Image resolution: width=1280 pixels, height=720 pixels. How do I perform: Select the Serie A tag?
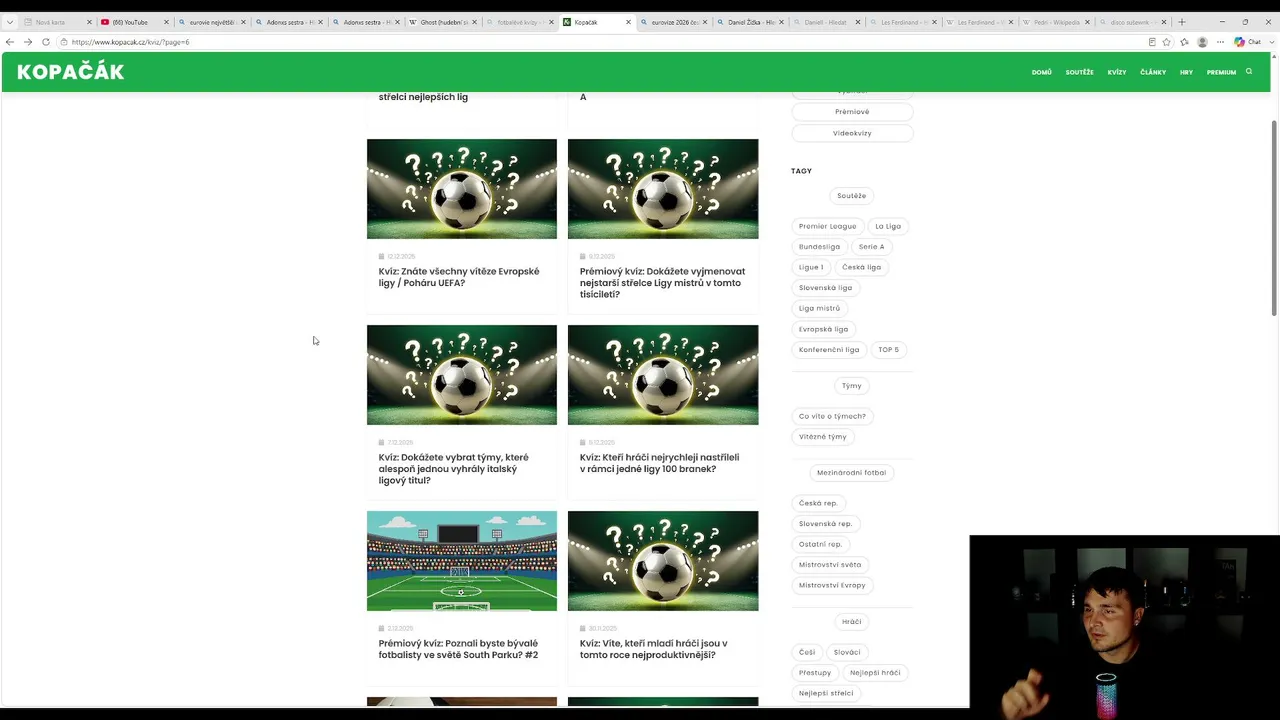tap(871, 247)
